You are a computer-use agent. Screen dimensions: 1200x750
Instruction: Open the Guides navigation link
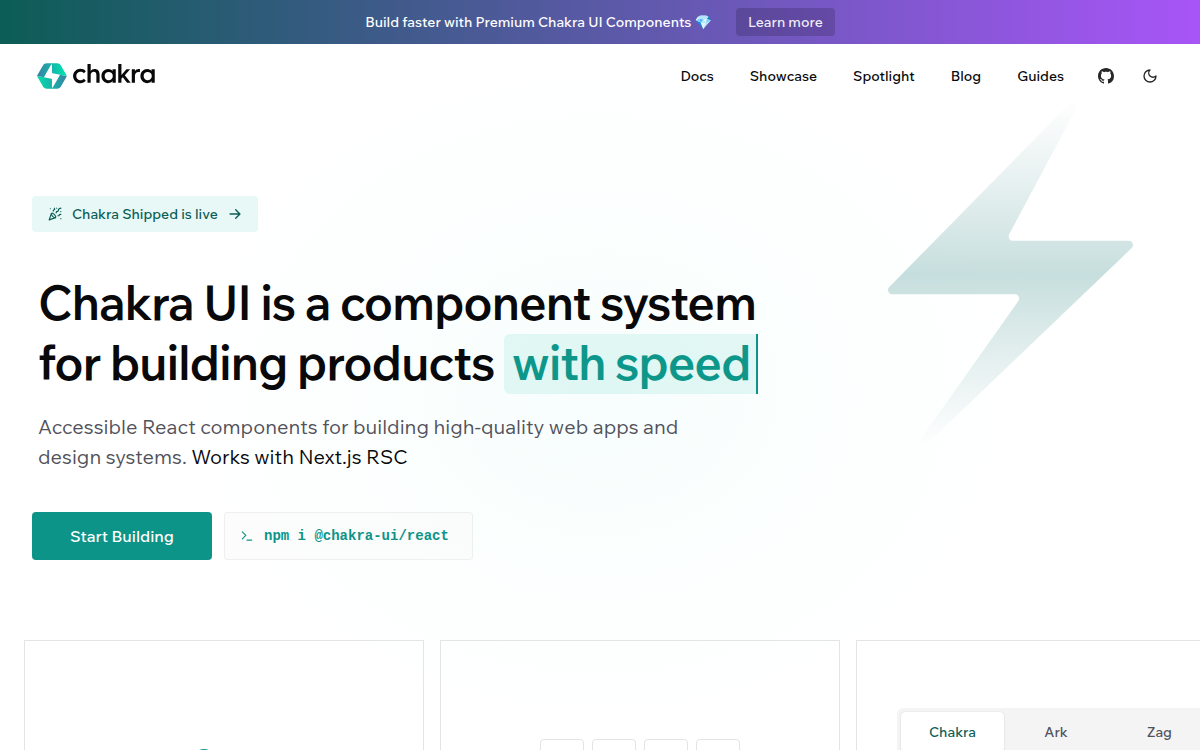pos(1041,76)
